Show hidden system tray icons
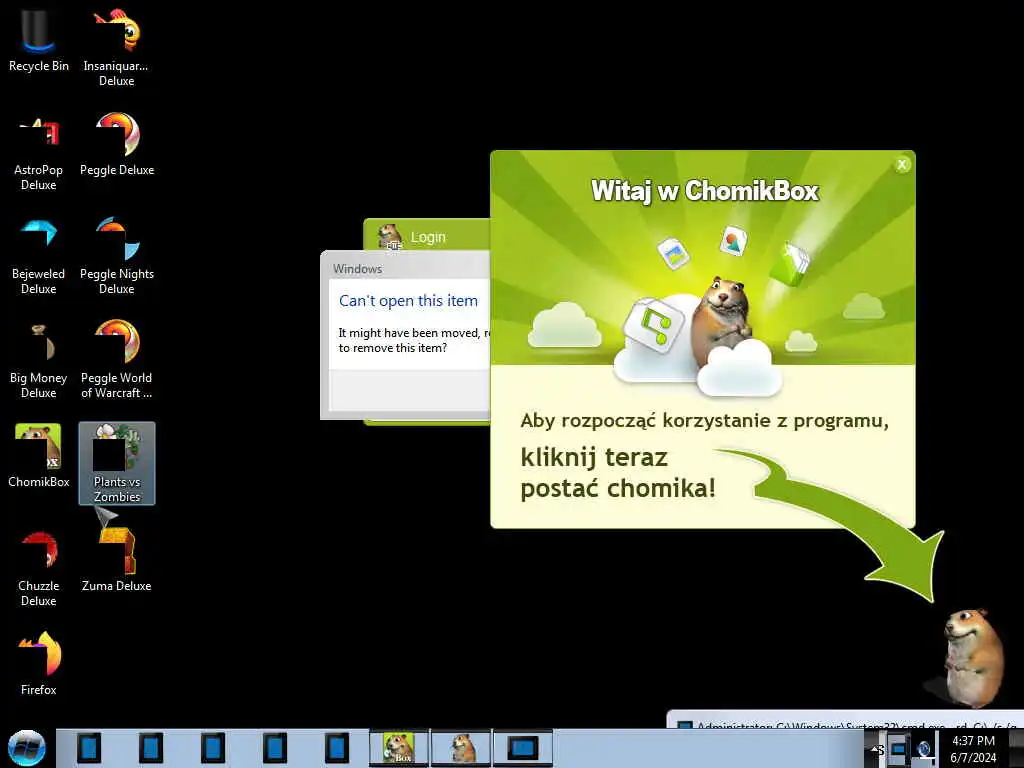The height and width of the screenshot is (768, 1024). pos(874,749)
